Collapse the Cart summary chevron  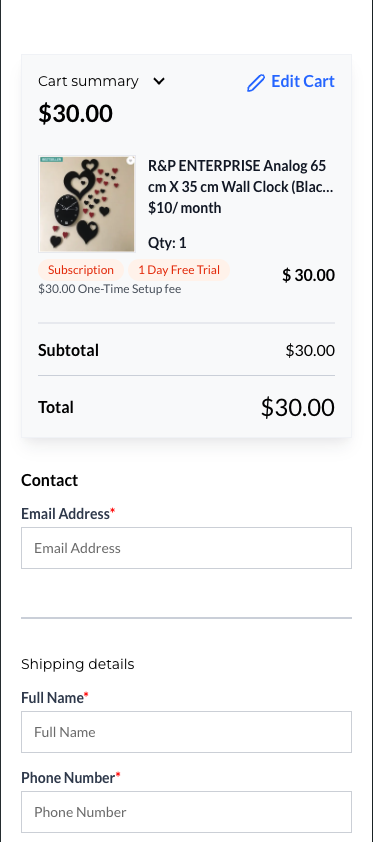click(x=159, y=81)
